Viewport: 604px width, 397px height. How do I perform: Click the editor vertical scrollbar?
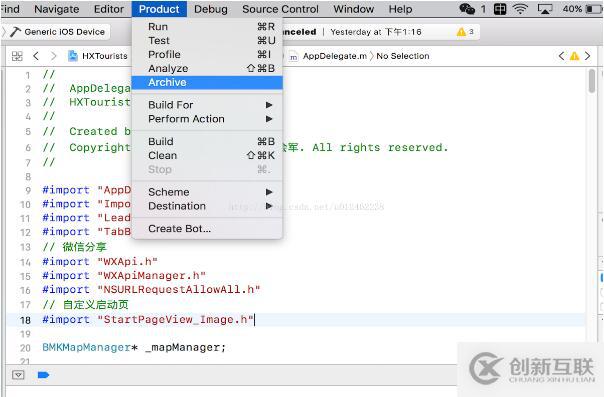click(592, 81)
